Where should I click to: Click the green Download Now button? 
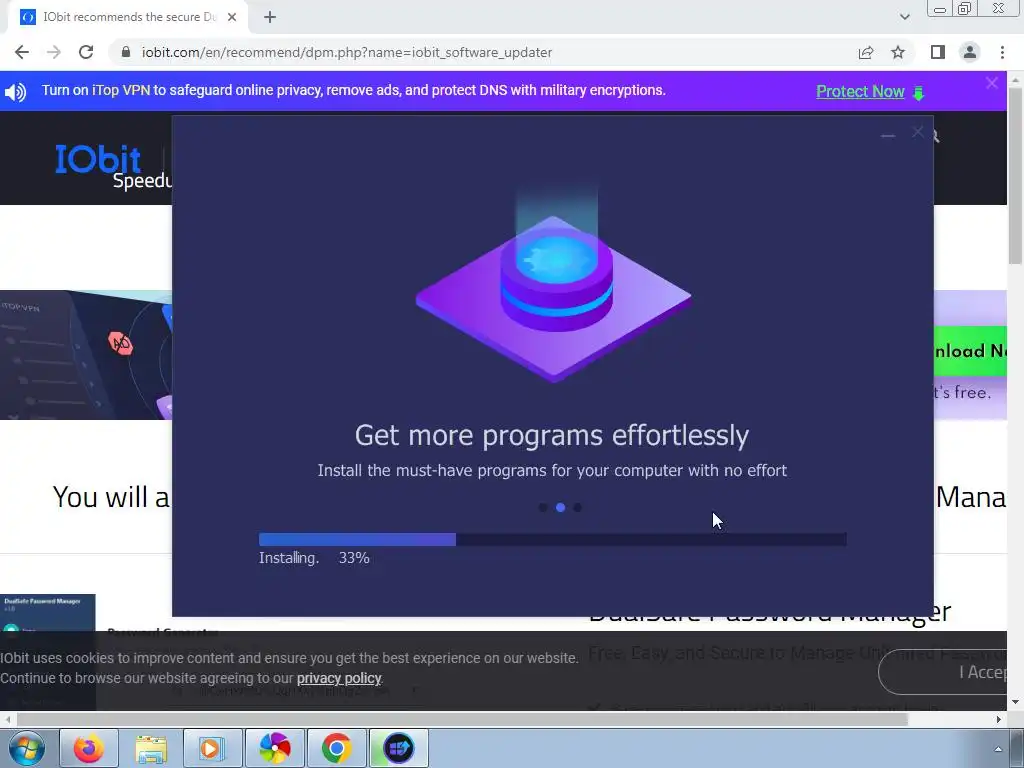pos(970,351)
